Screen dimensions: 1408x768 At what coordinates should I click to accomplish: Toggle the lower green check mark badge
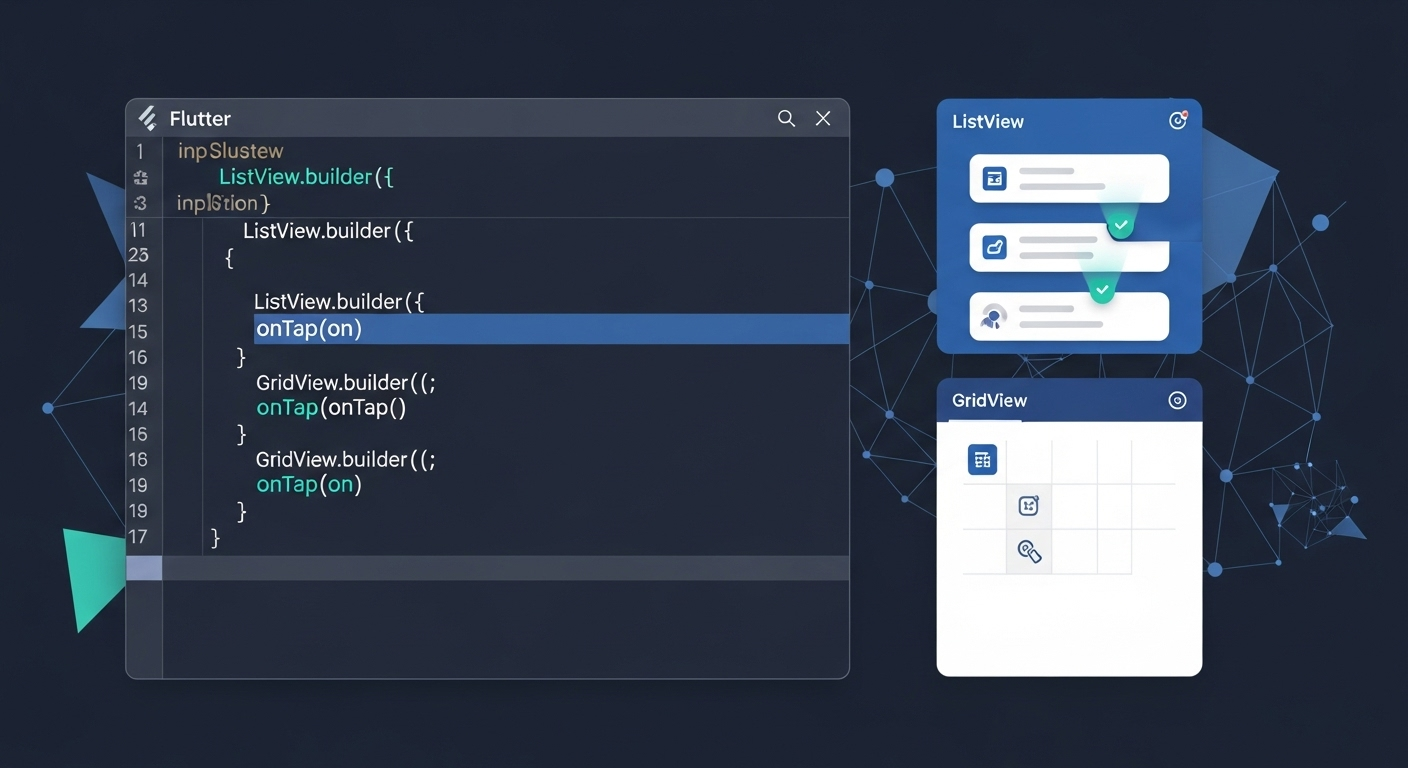tap(1102, 289)
